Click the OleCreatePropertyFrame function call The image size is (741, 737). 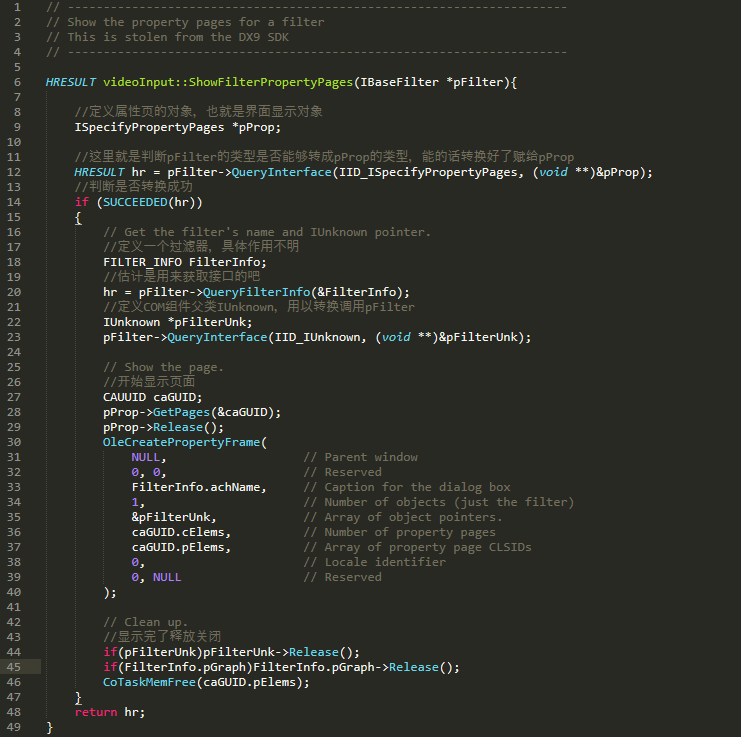point(181,442)
